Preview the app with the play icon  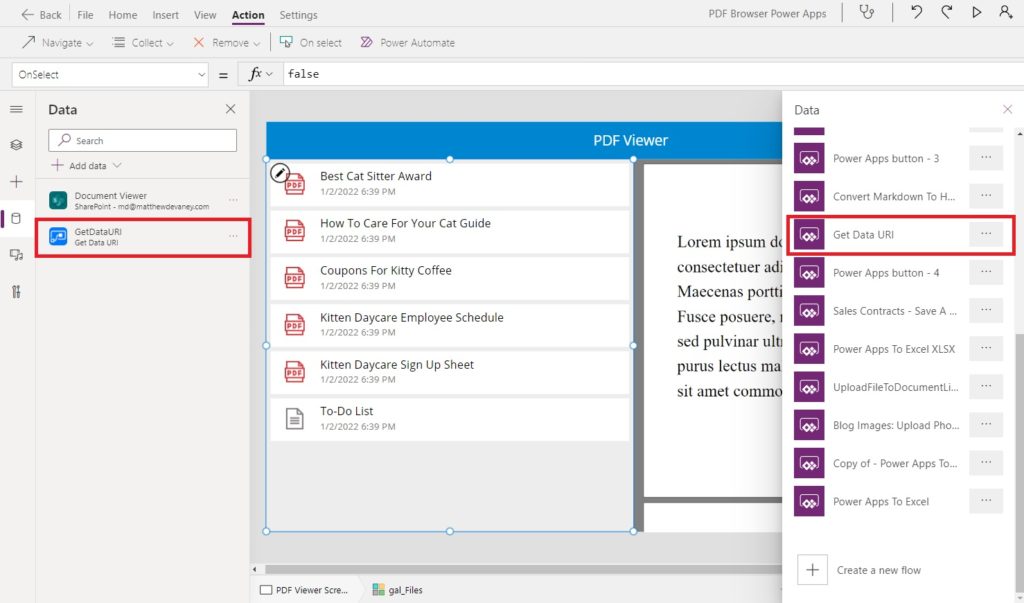[976, 13]
